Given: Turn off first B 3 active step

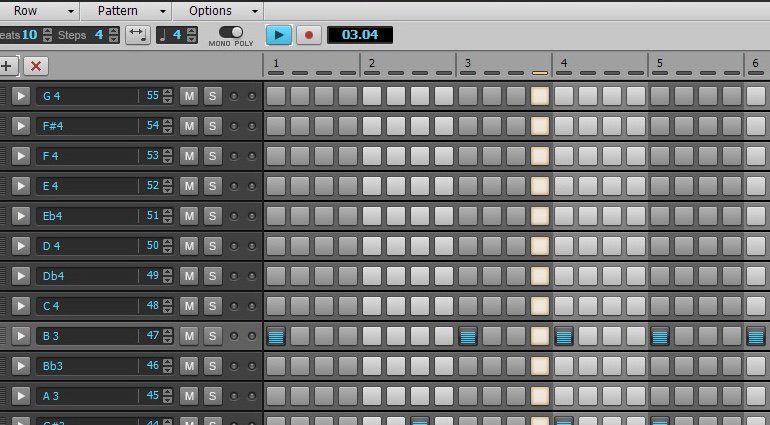Looking at the screenshot, I should tap(276, 336).
